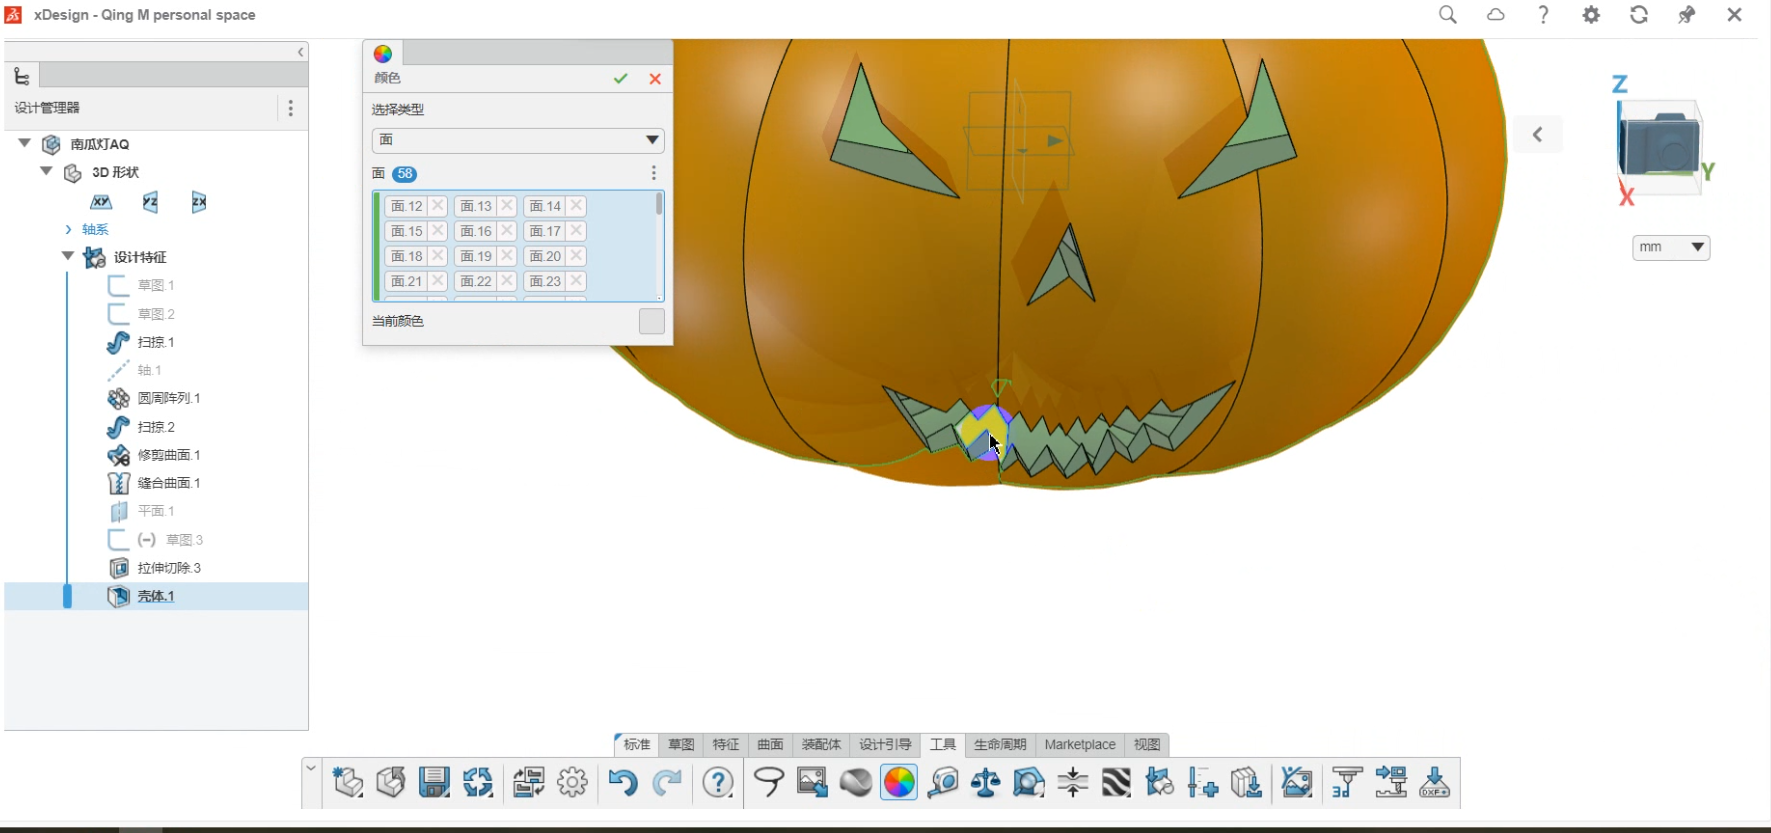Switch to the 曲面 toolbar tab

pos(770,744)
